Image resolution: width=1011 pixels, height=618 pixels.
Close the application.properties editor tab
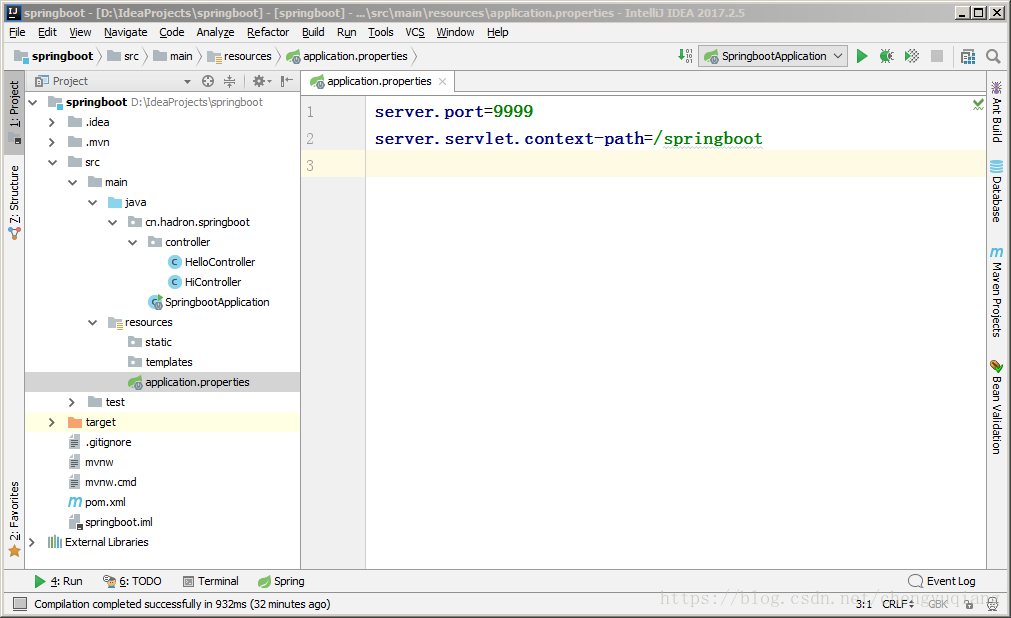442,81
